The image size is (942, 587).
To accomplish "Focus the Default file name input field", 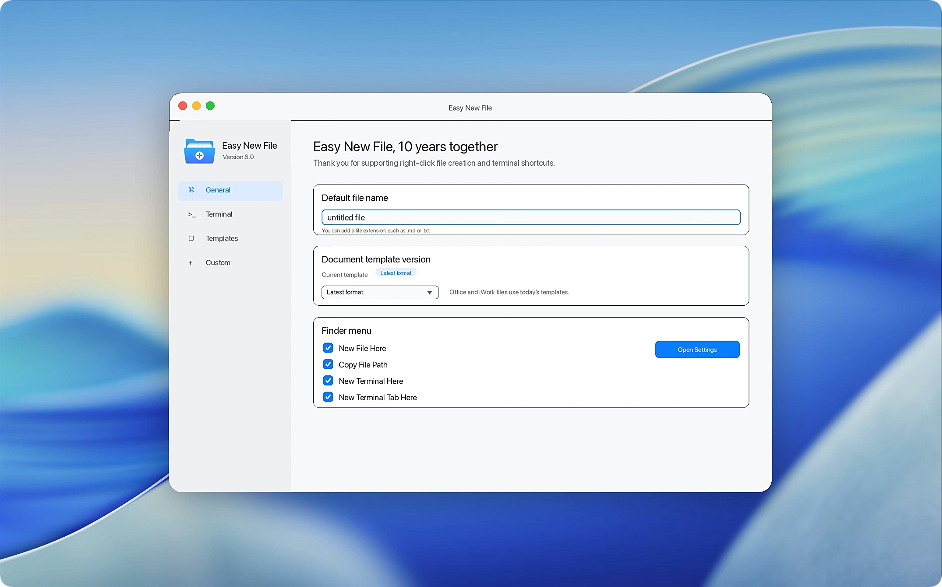I will pyautogui.click(x=530, y=217).
